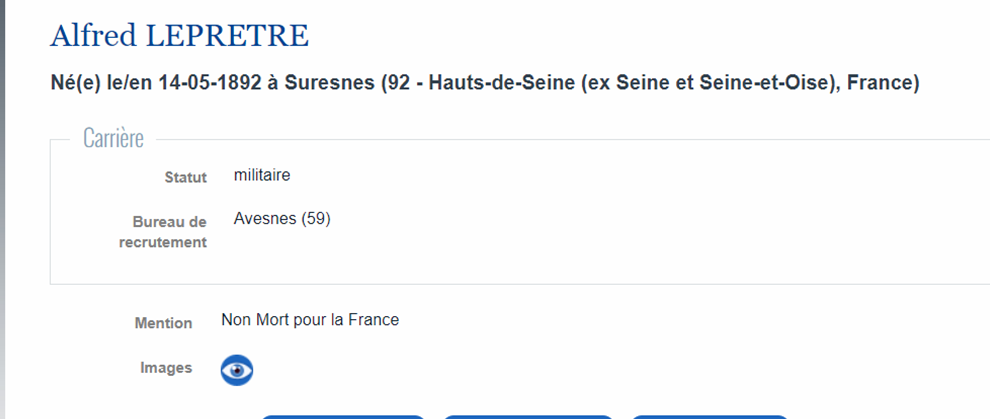Click the birth date 14-05-1892
The height and width of the screenshot is (419, 990).
(x=210, y=83)
